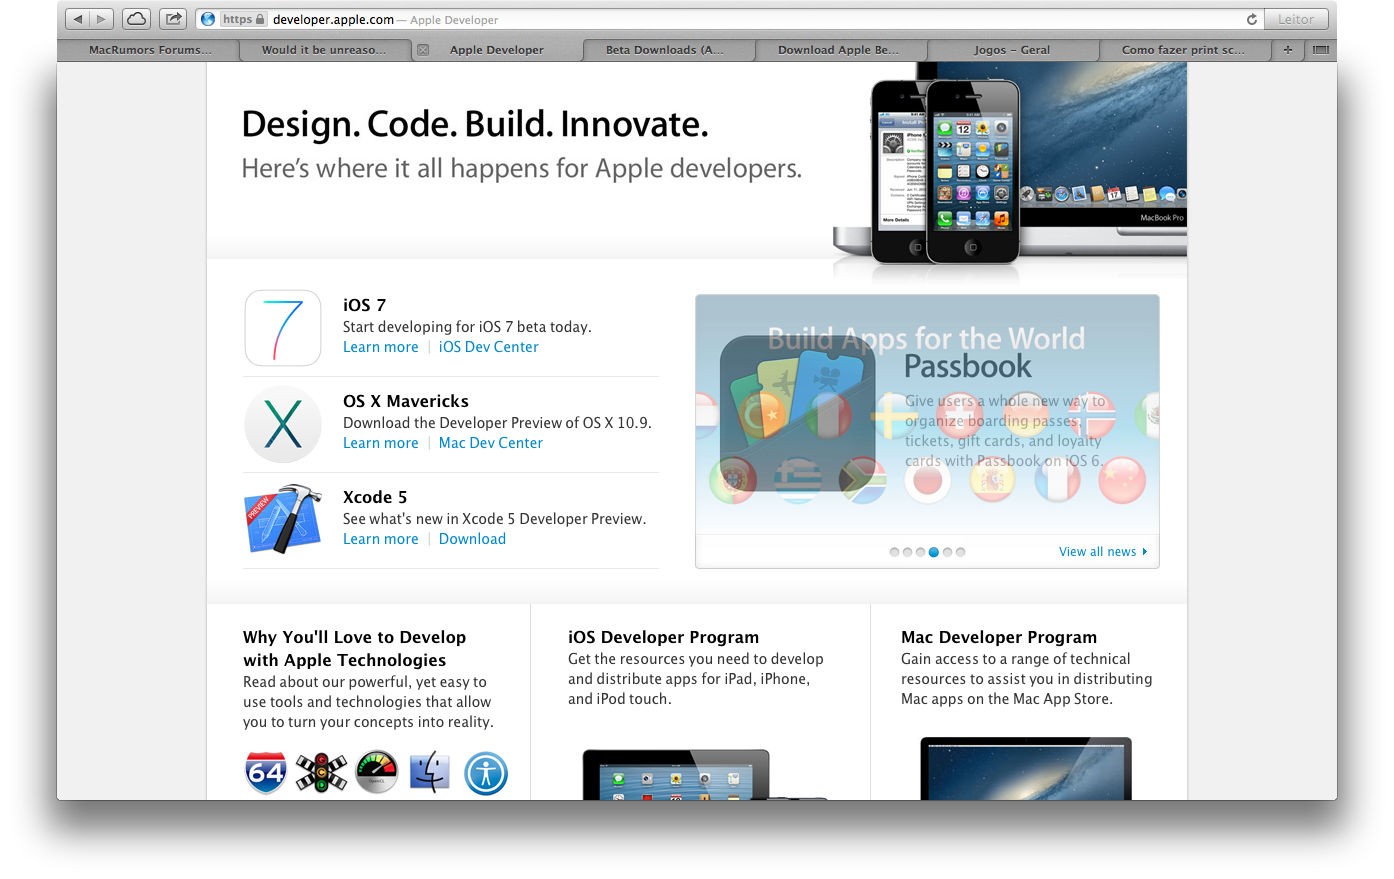
Task: Click the iOS 7 heading text
Action: [x=364, y=305]
